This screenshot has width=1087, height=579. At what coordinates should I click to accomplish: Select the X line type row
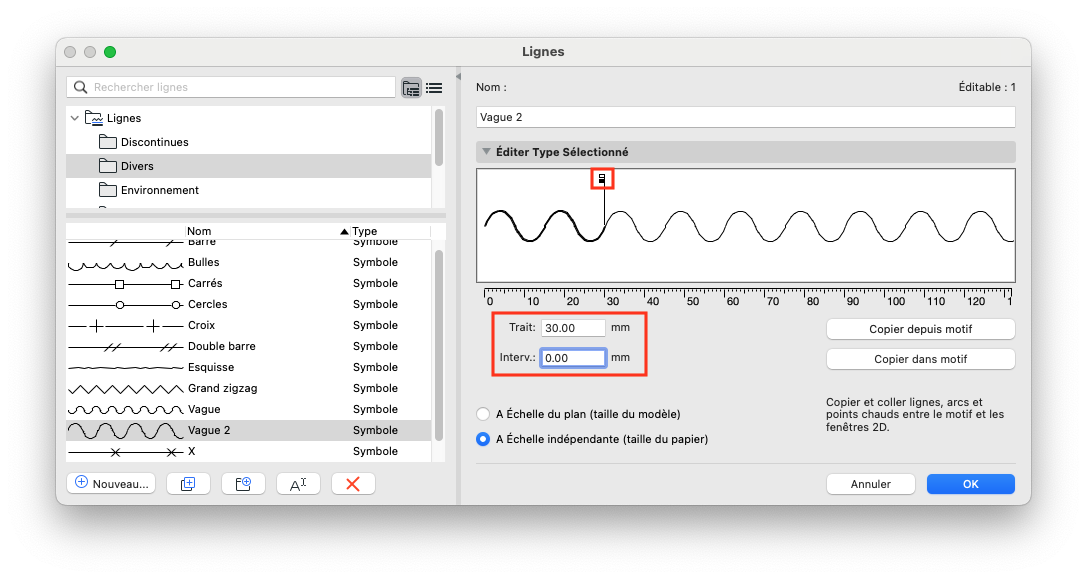pyautogui.click(x=248, y=451)
